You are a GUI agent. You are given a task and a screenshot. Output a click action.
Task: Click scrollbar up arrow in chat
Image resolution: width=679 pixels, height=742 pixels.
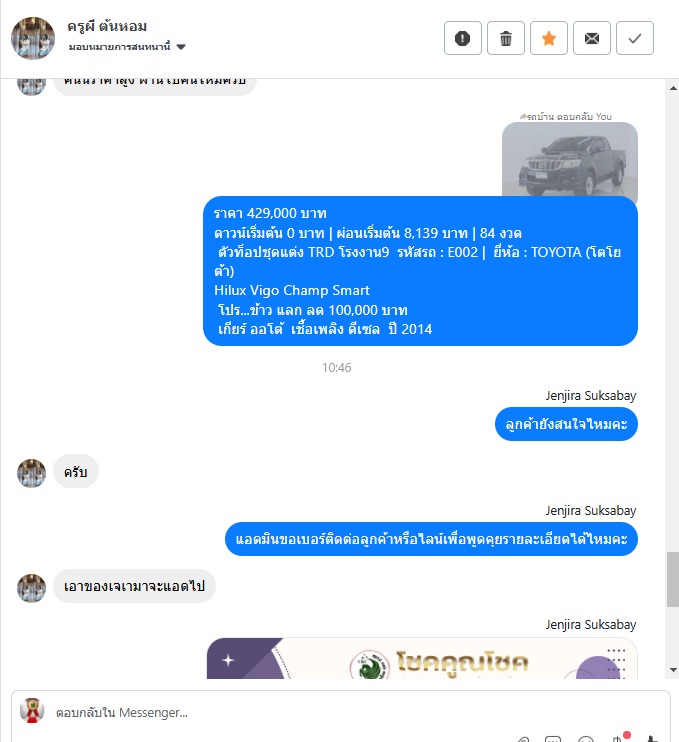673,88
